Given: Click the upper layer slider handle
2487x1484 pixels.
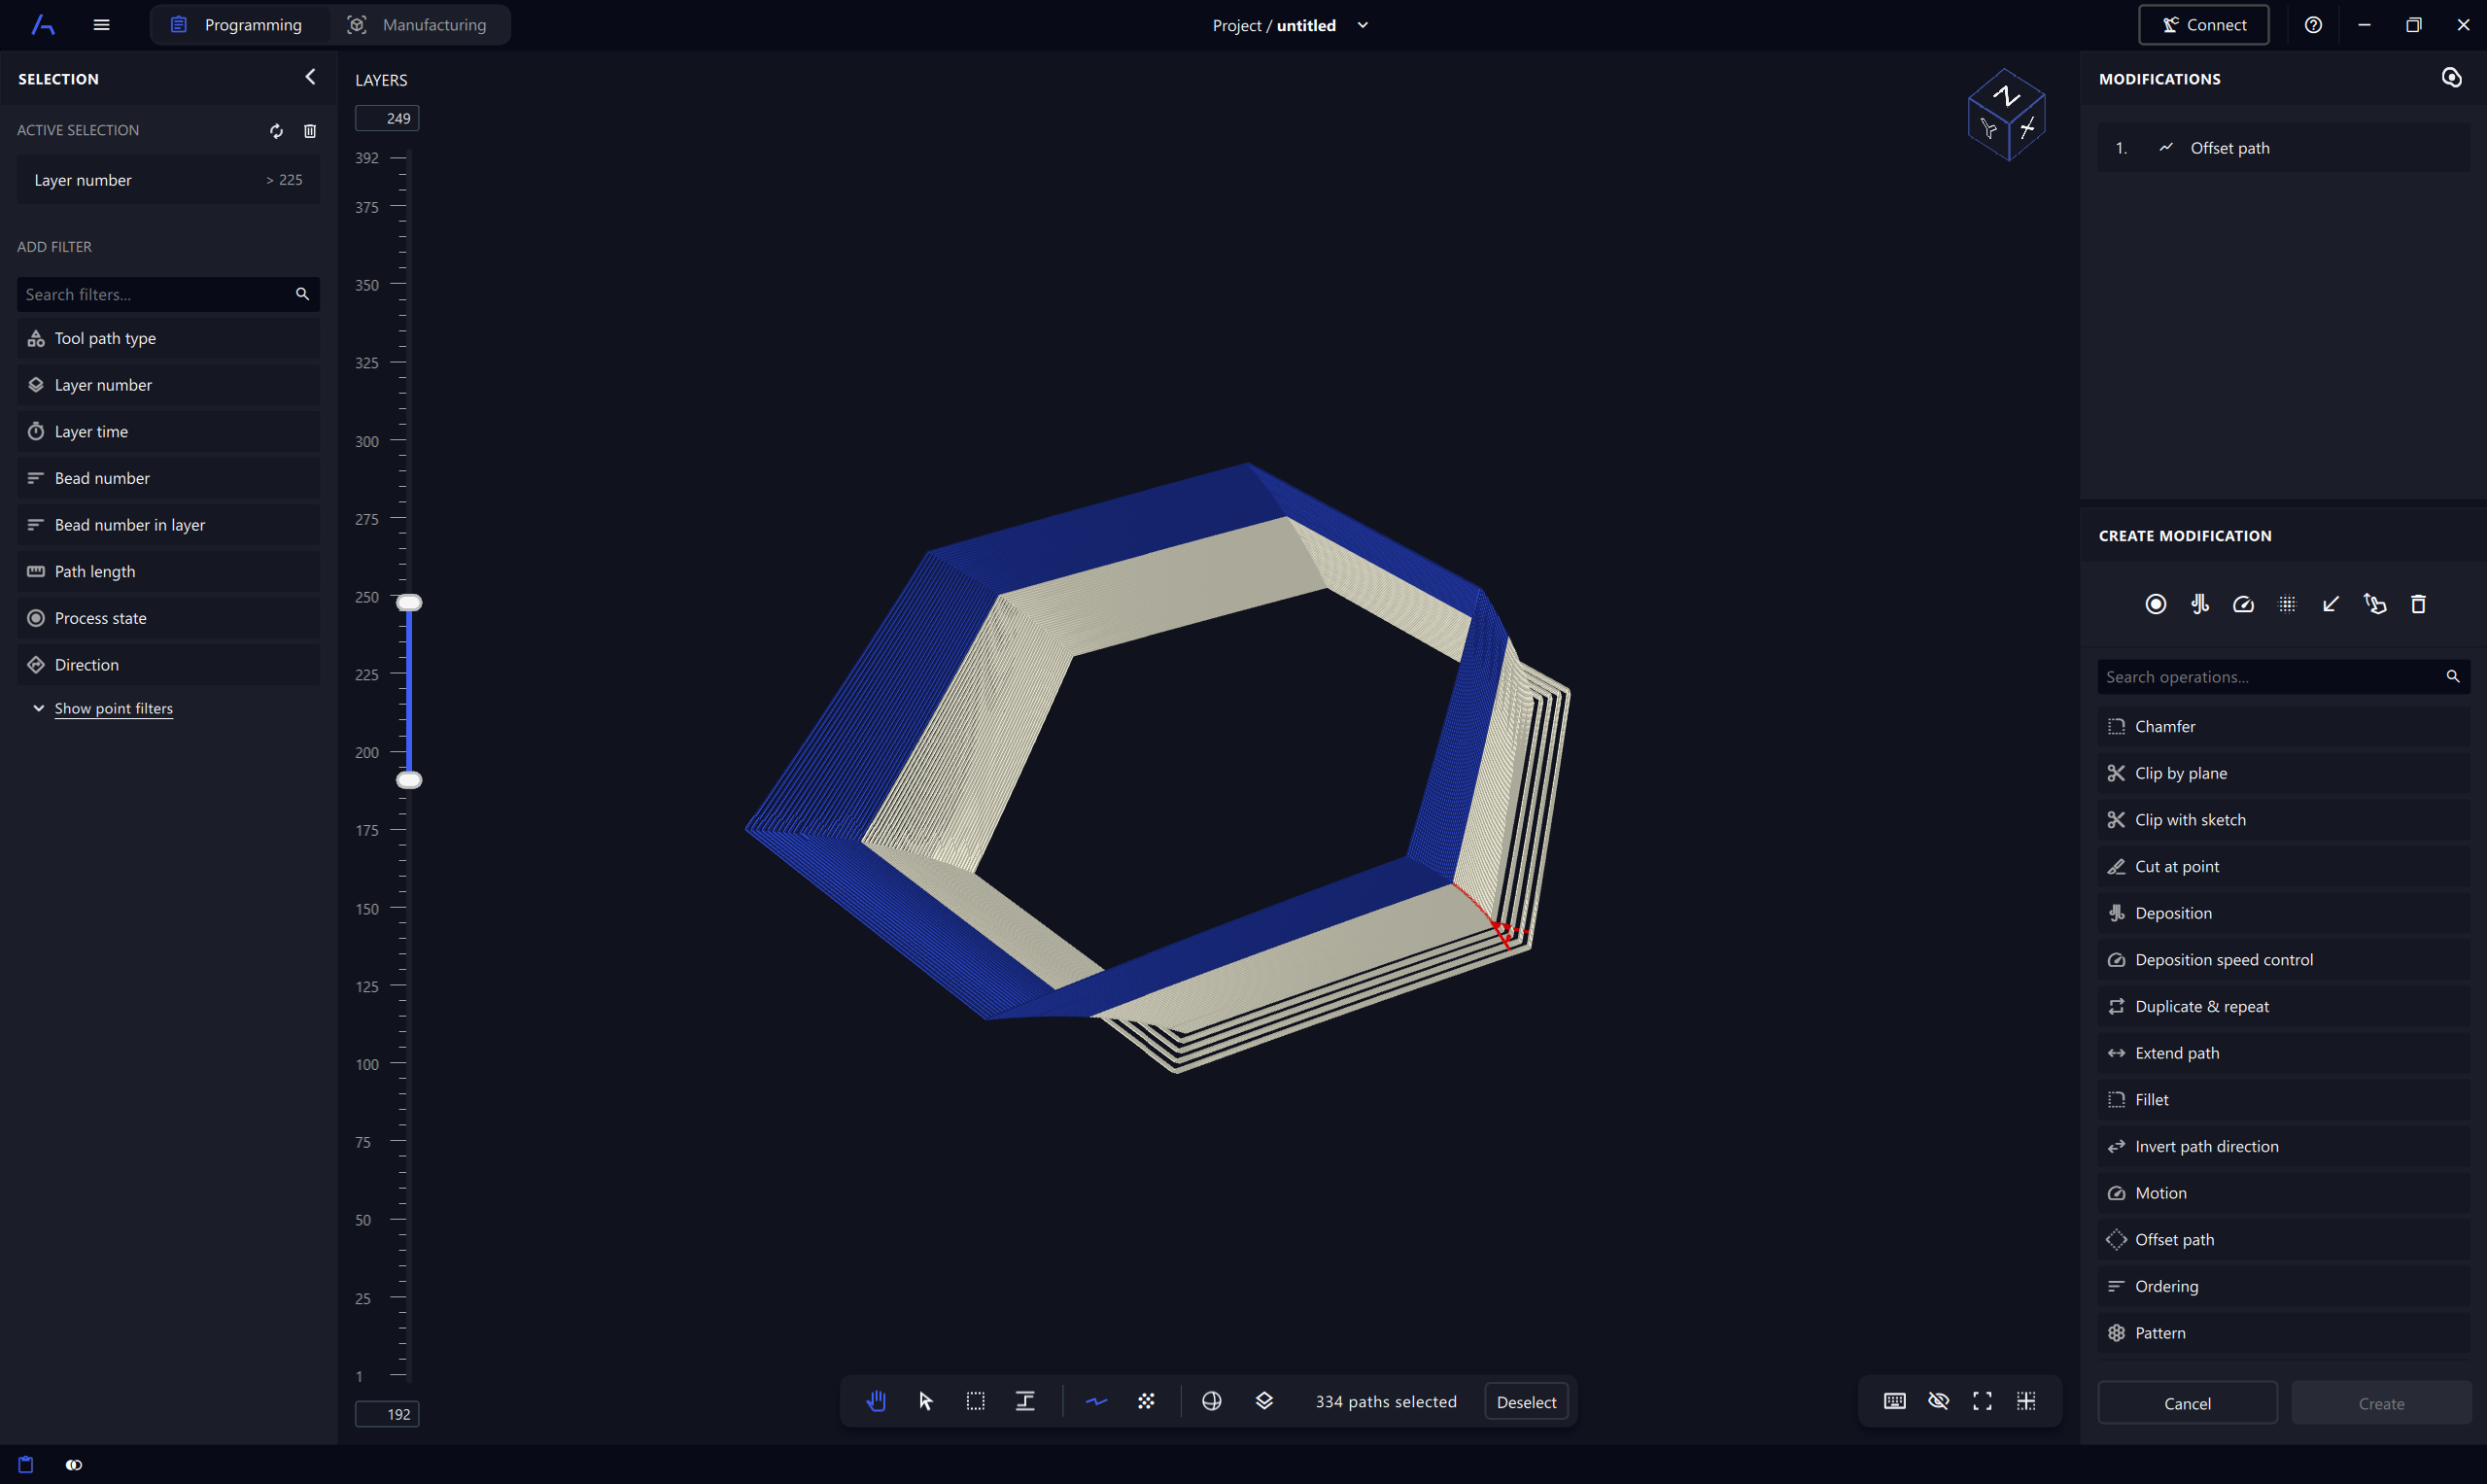Looking at the screenshot, I should pyautogui.click(x=409, y=602).
